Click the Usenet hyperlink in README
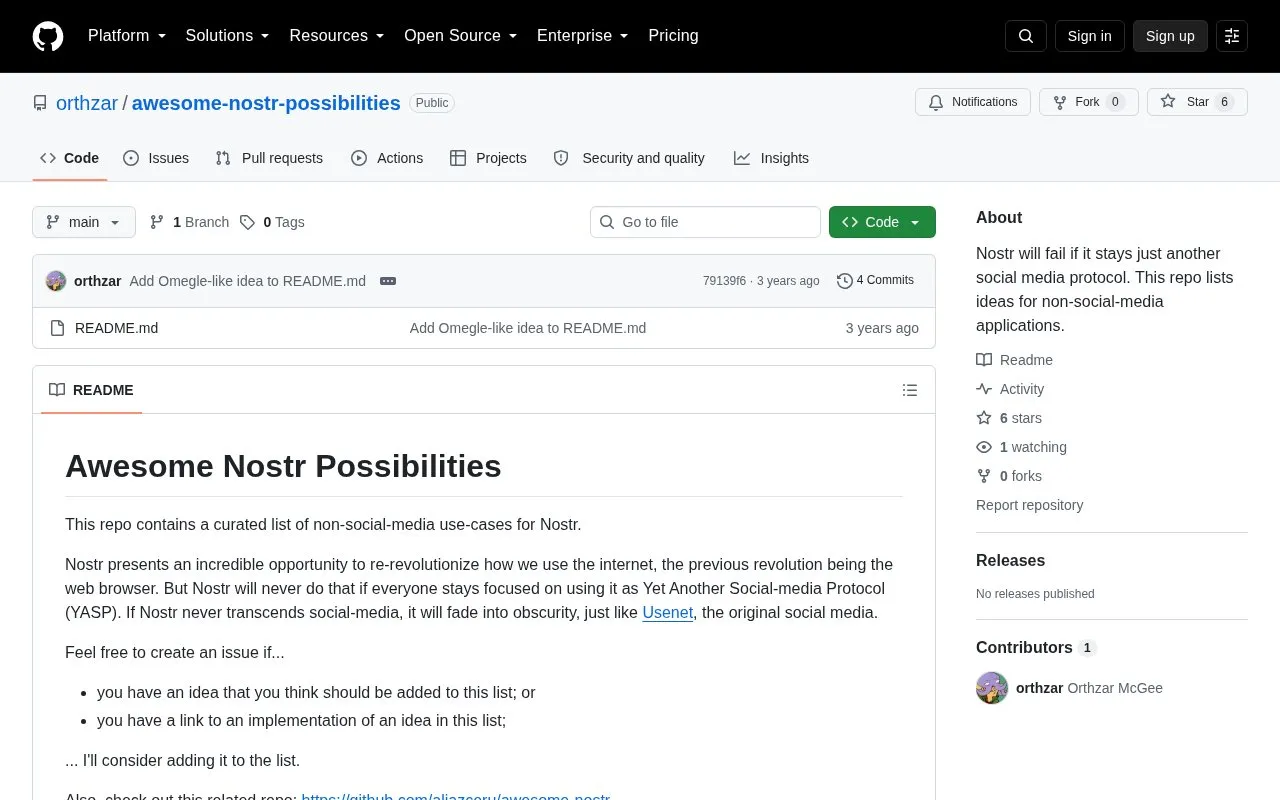1280x800 pixels. point(668,612)
